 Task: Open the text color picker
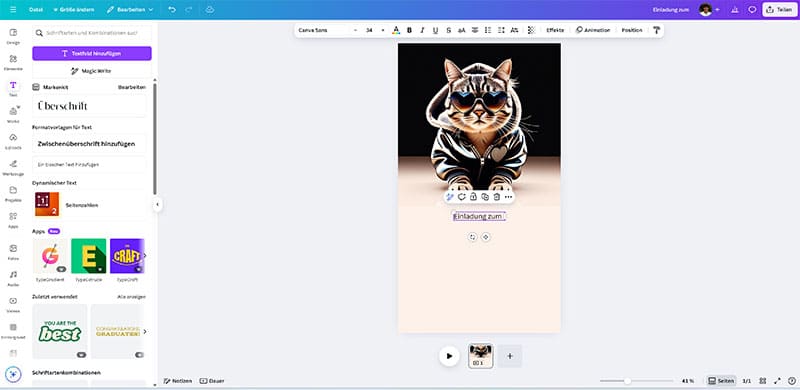(x=396, y=31)
